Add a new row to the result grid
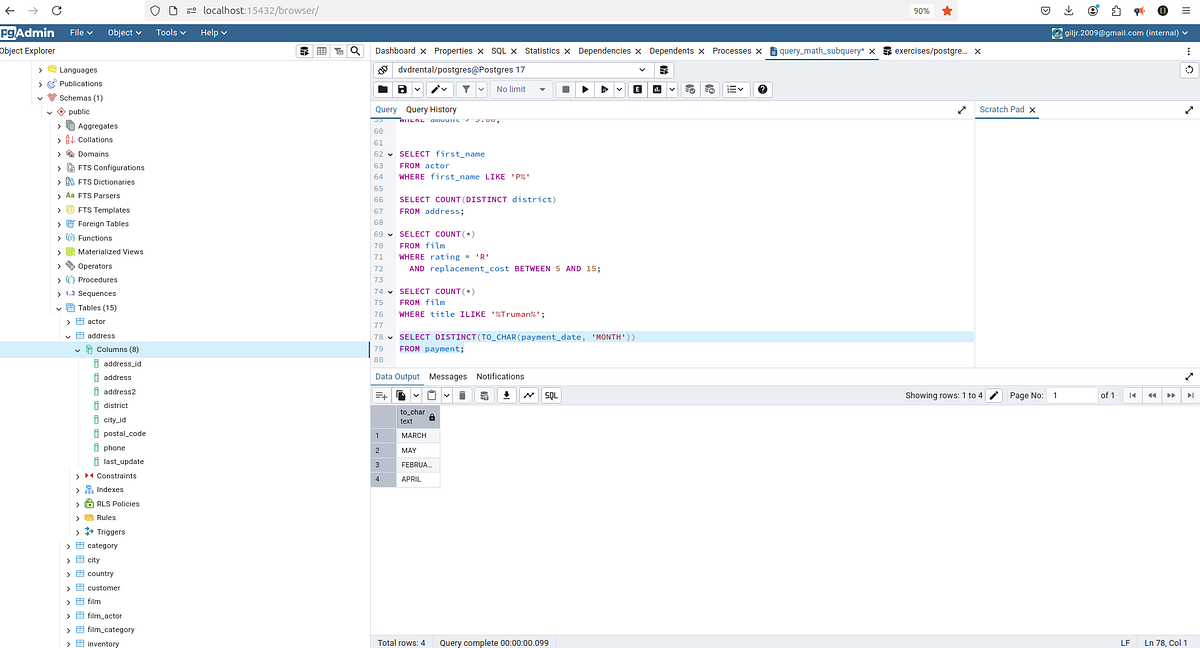The height and width of the screenshot is (648, 1200). [x=381, y=395]
